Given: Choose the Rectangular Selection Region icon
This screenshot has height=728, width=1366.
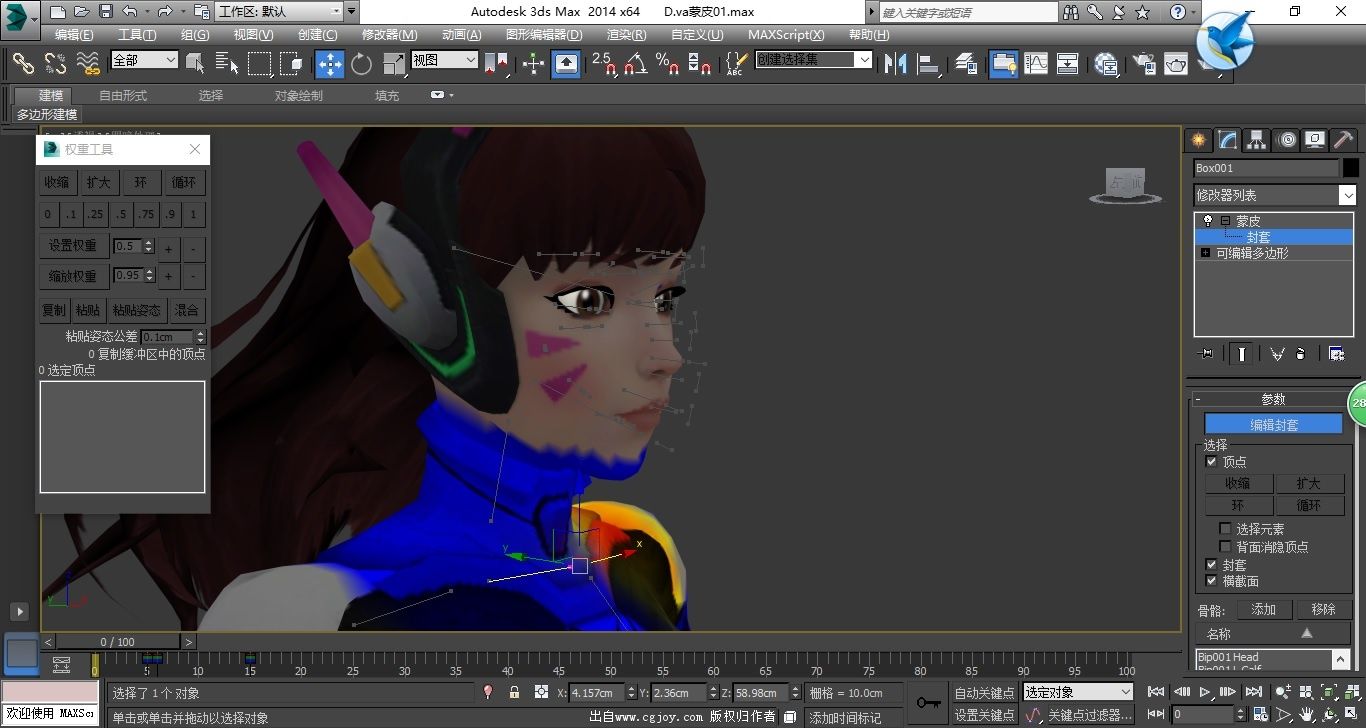Looking at the screenshot, I should (x=260, y=64).
